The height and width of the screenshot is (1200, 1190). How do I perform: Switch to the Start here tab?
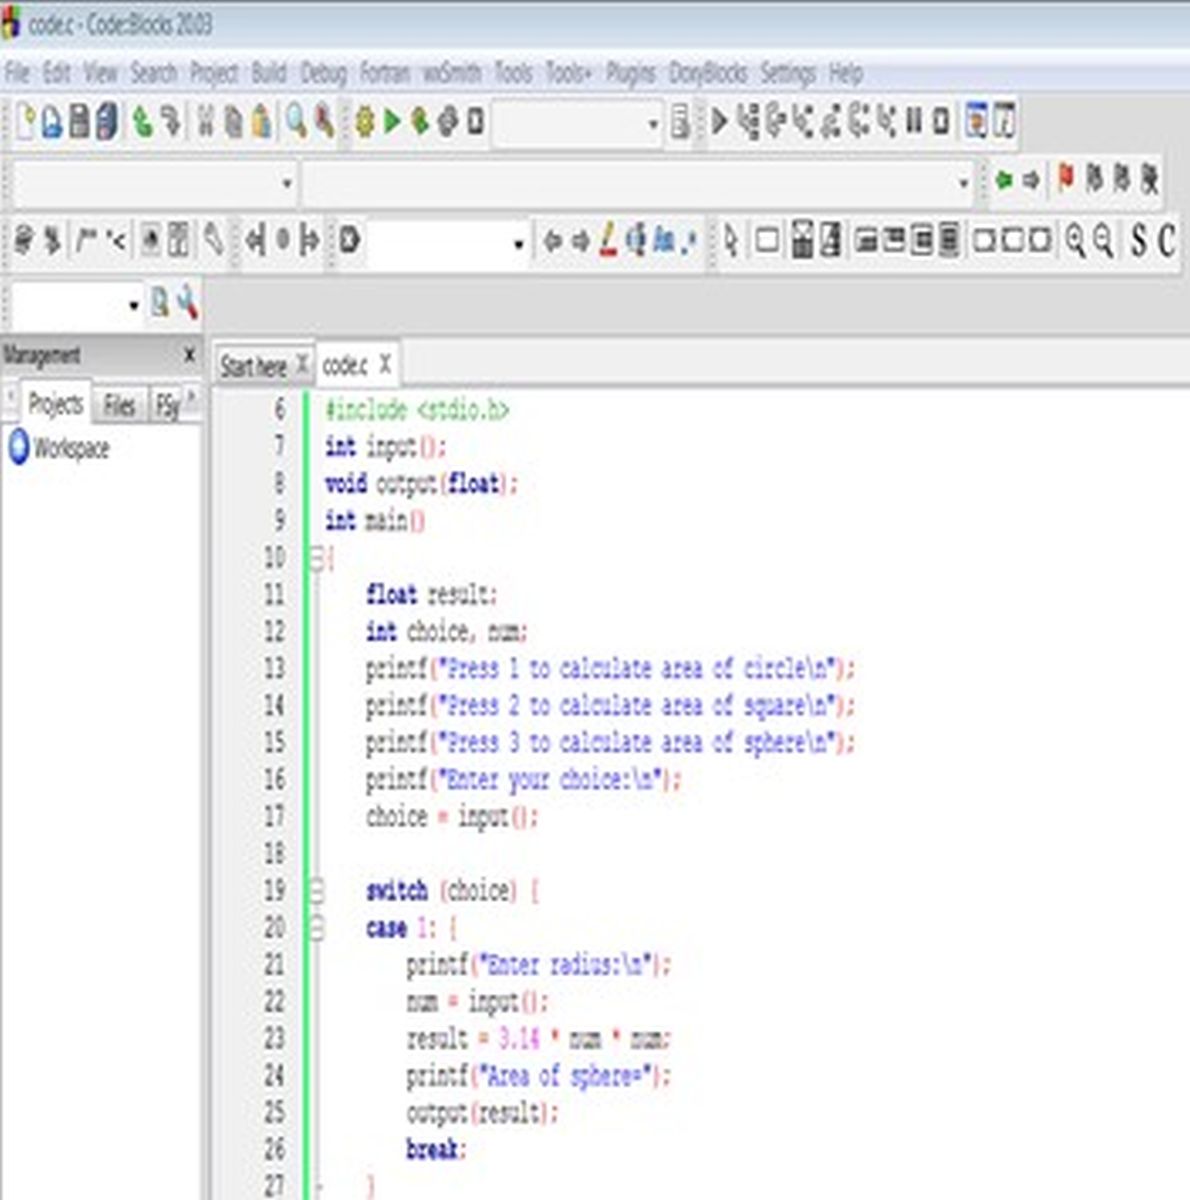253,366
